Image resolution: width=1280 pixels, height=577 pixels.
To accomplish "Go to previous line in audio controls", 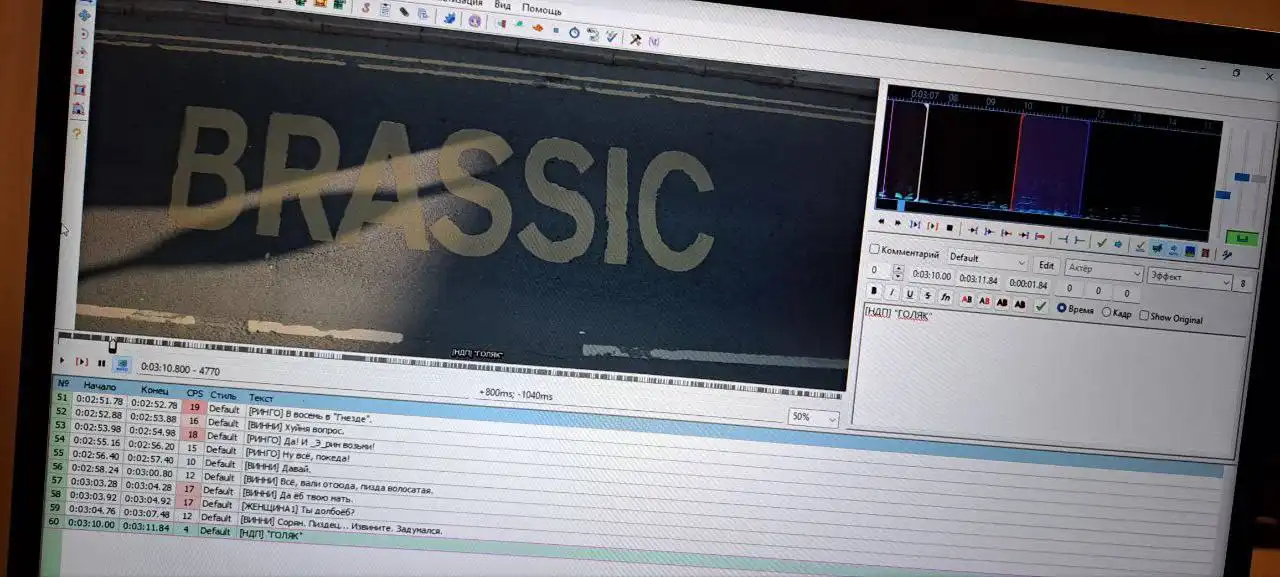I will (881, 221).
